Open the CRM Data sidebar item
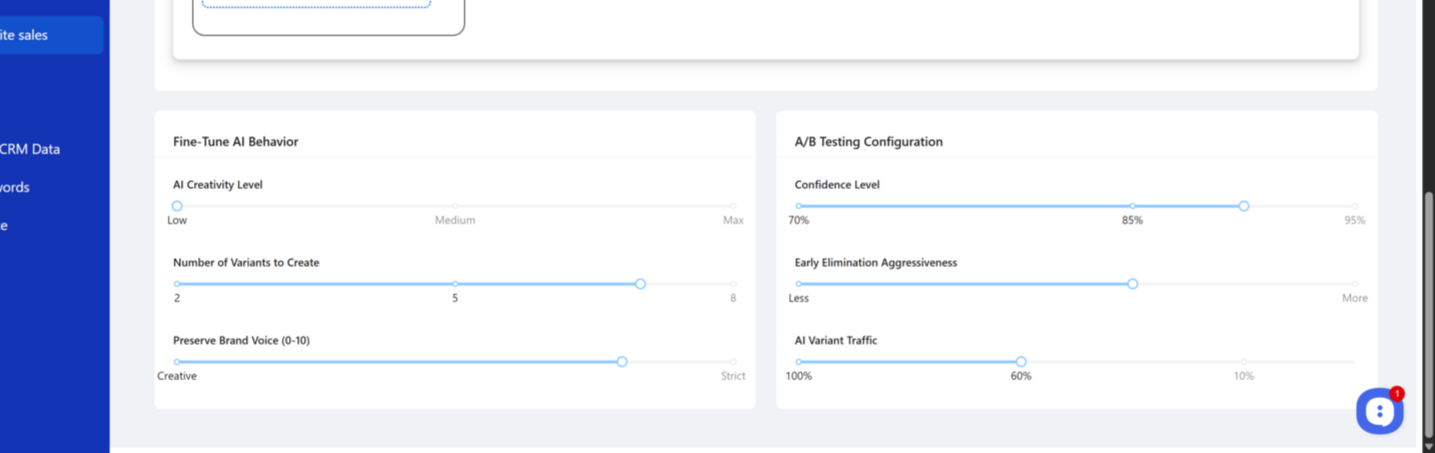 pos(30,149)
